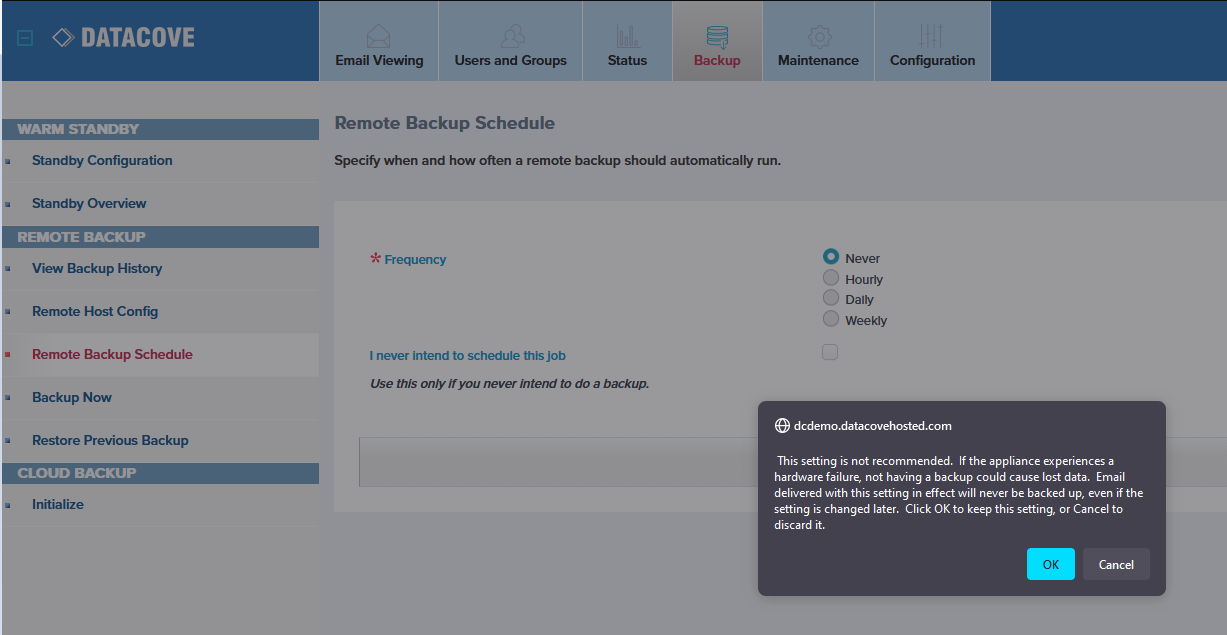Click the Datacove logo

click(124, 38)
